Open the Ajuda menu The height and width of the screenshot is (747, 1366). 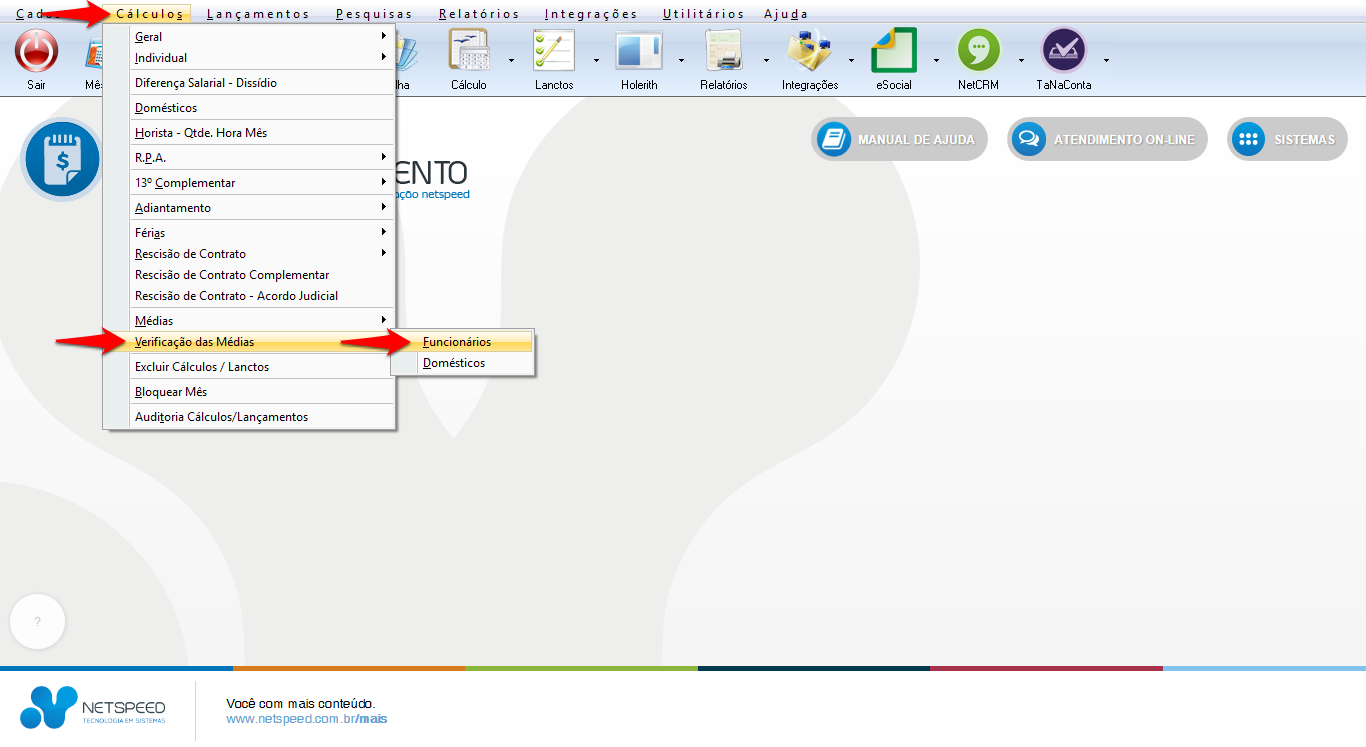786,14
